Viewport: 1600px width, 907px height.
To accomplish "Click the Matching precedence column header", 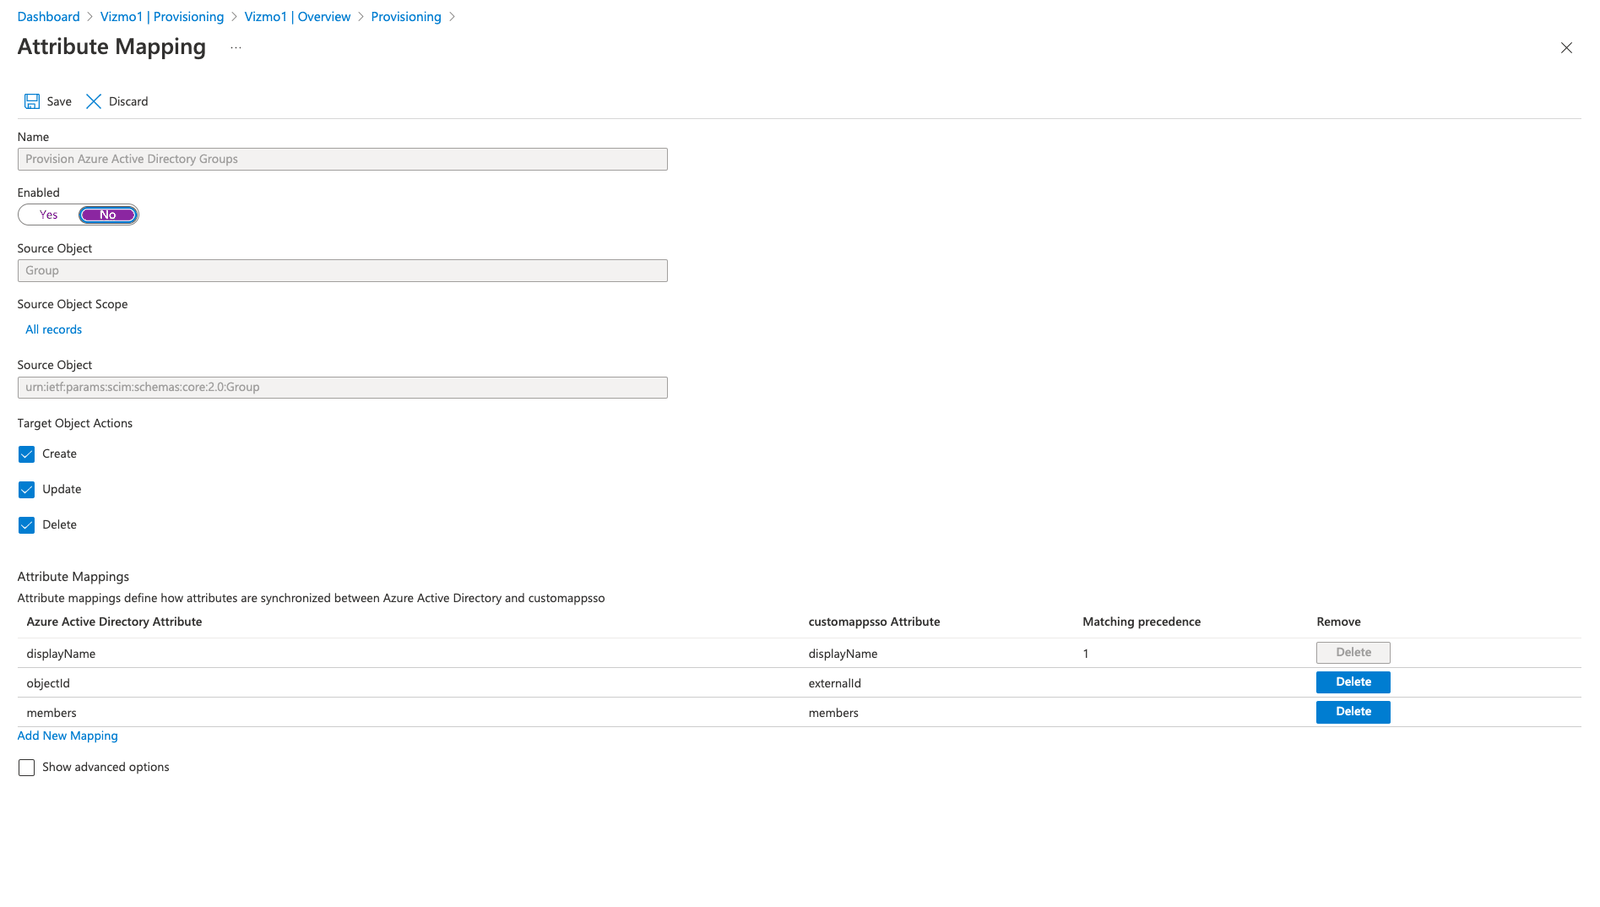I will coord(1141,622).
